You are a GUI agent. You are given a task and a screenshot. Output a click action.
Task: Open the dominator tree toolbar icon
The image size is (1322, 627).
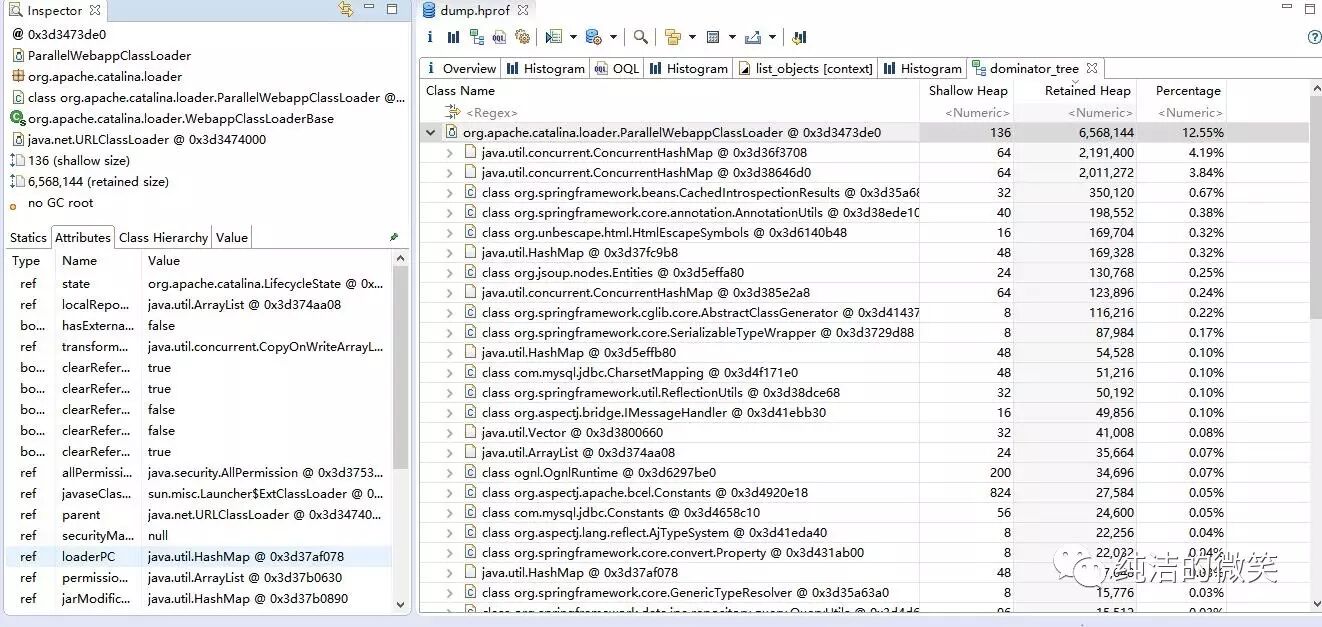477,37
